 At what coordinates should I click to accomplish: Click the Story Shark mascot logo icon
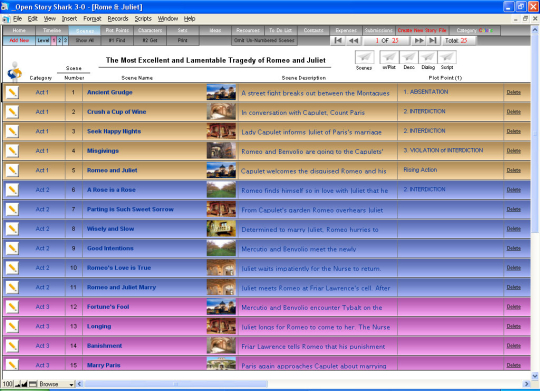[14, 72]
